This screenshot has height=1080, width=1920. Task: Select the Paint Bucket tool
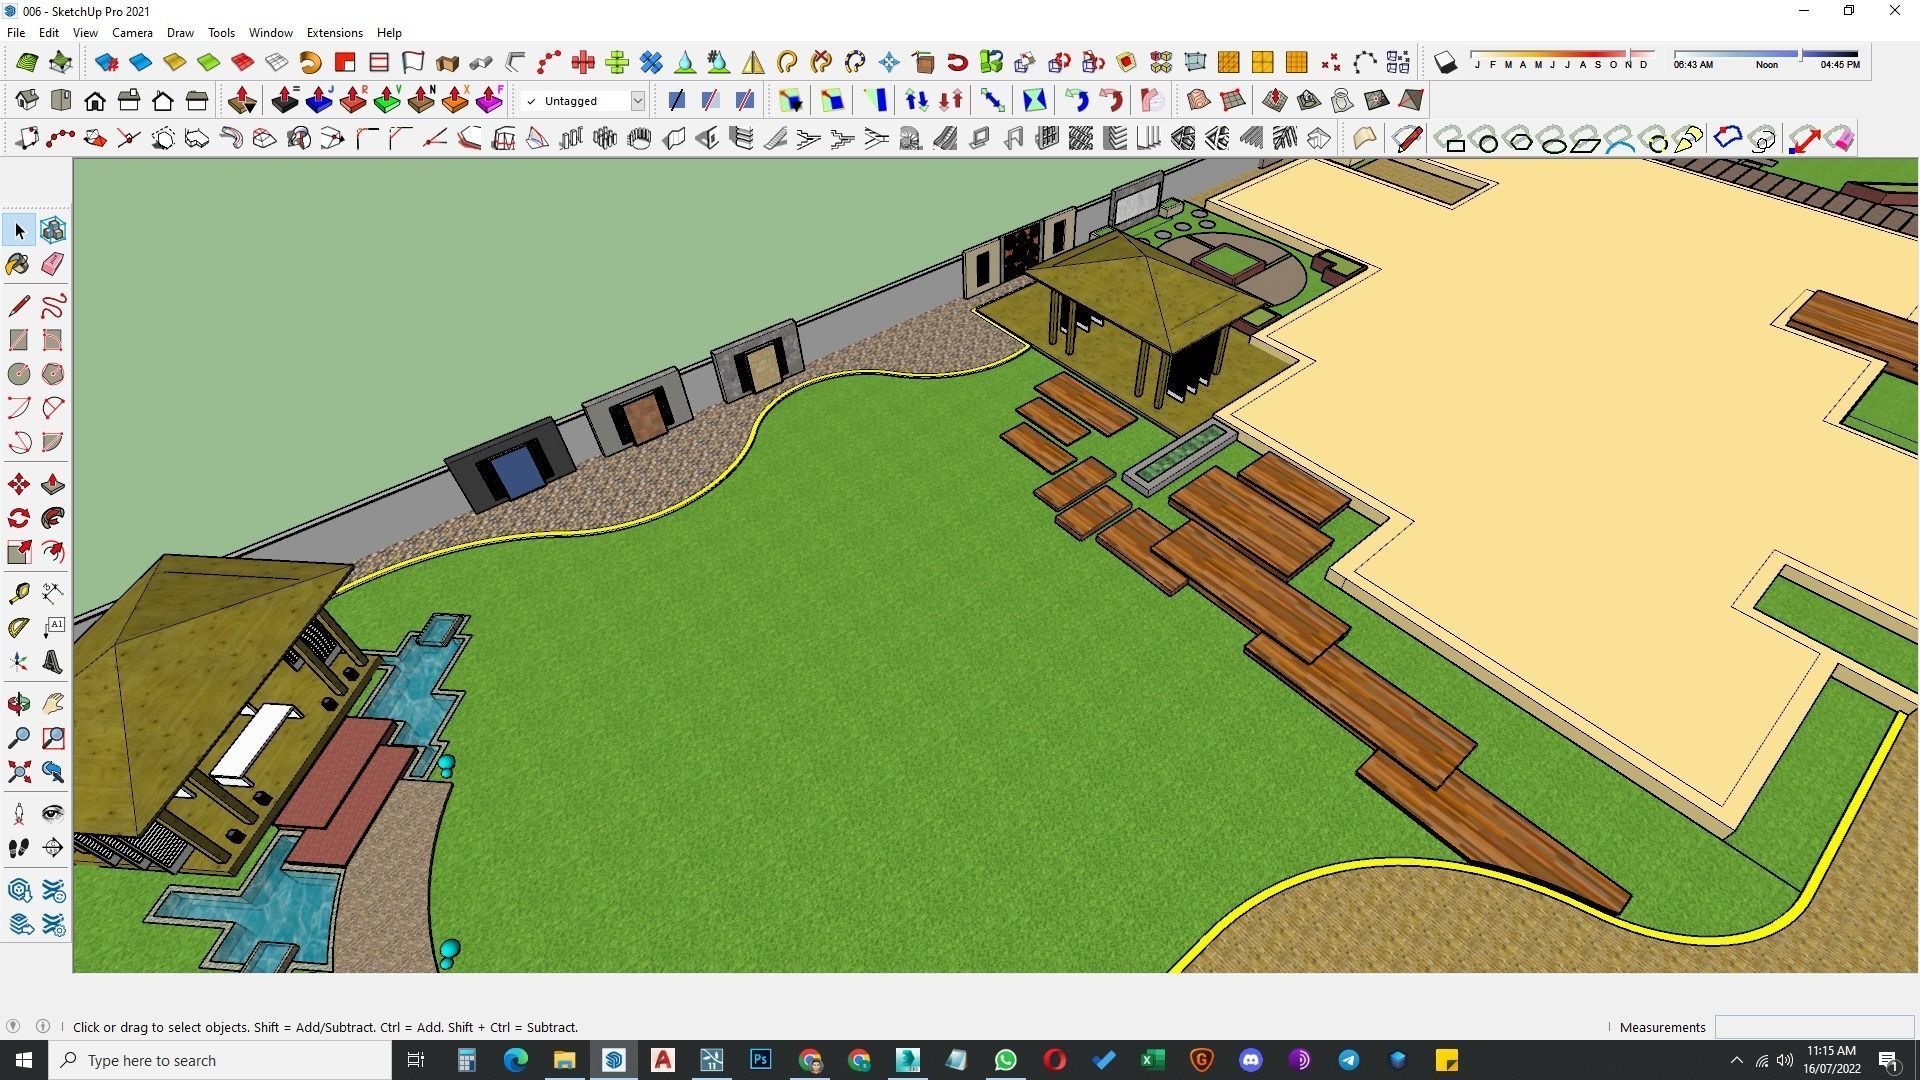click(x=18, y=264)
